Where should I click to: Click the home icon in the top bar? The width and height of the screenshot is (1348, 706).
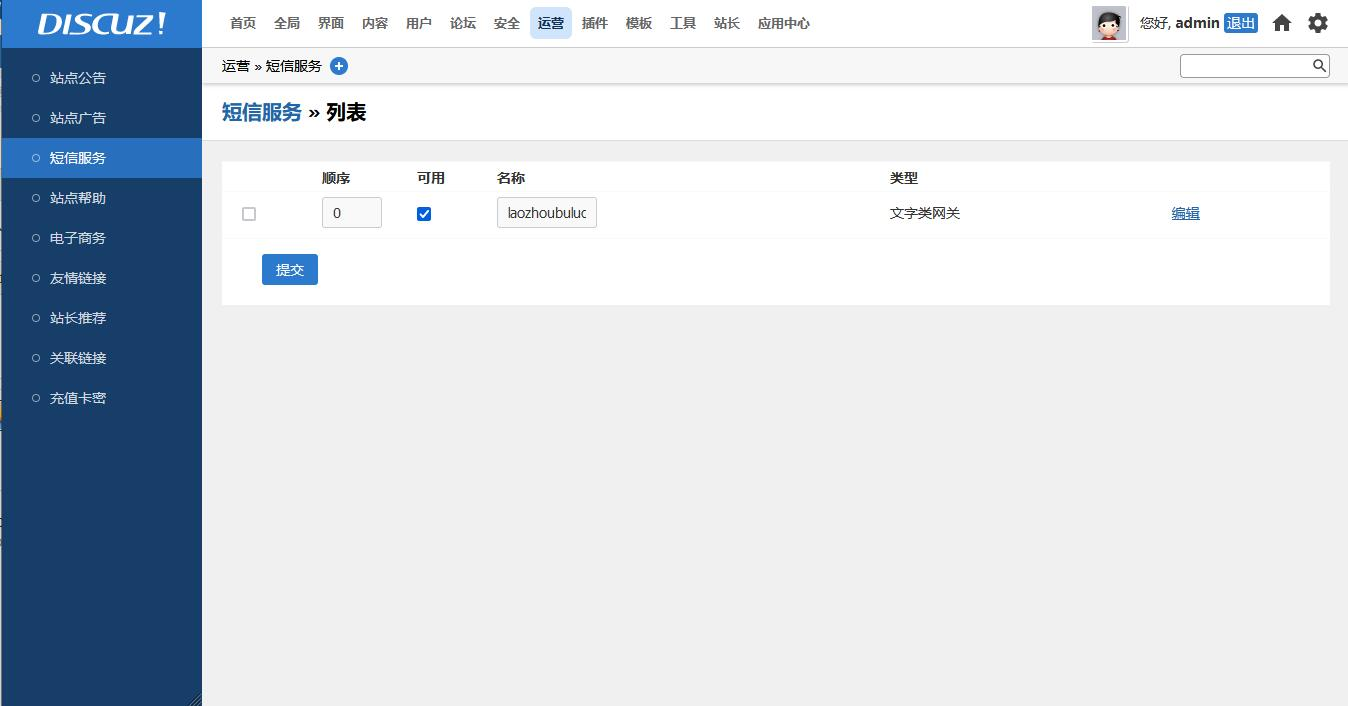click(1281, 22)
